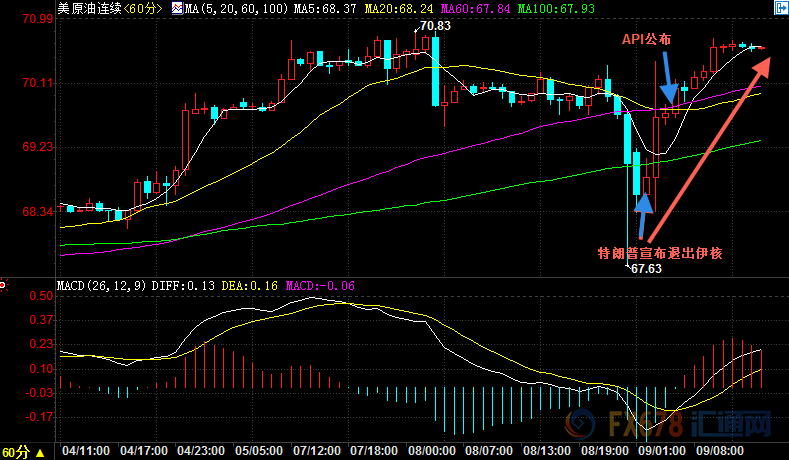Click the 69.23 price axis label
The image size is (789, 460).
[x=38, y=147]
